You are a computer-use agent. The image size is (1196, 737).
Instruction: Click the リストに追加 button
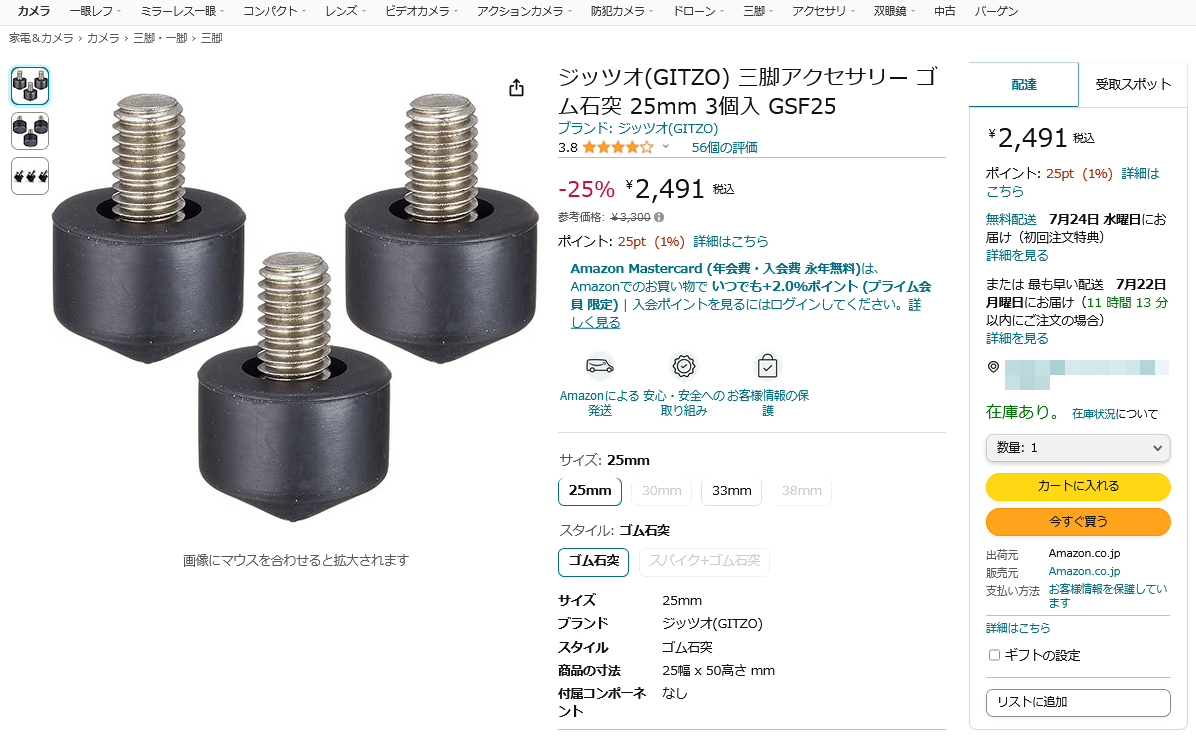click(x=1078, y=703)
